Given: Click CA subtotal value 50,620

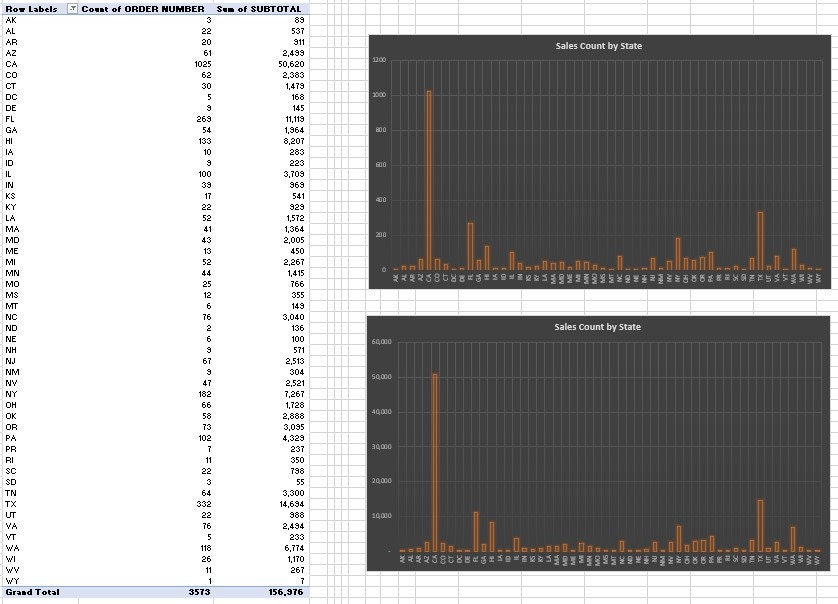Looking at the screenshot, I should click(x=291, y=64).
